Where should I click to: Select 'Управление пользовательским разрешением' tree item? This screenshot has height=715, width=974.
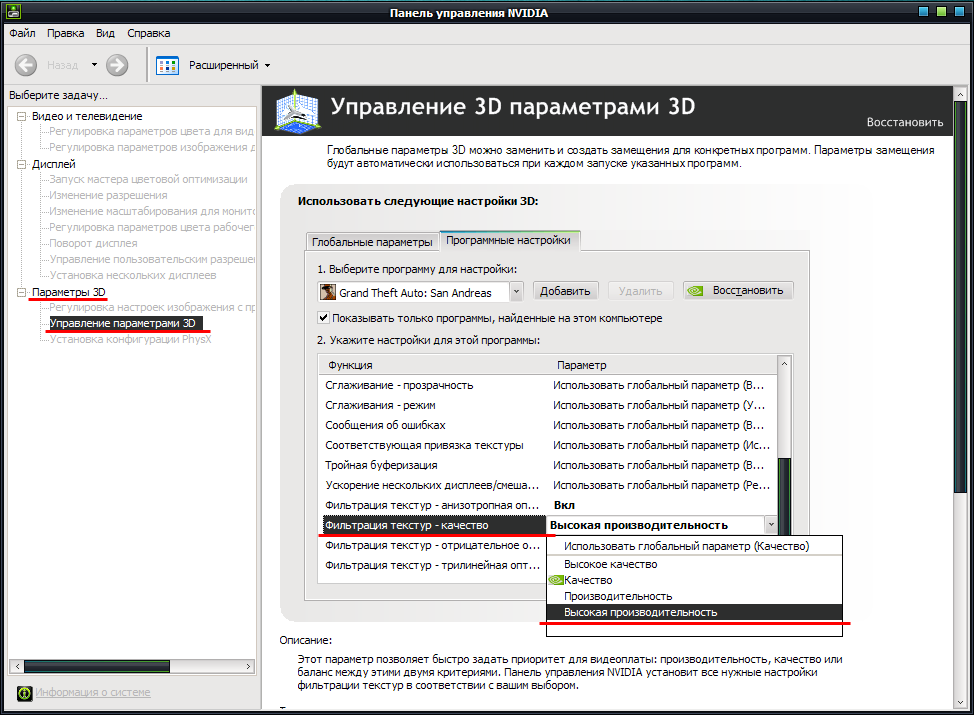[x=152, y=259]
